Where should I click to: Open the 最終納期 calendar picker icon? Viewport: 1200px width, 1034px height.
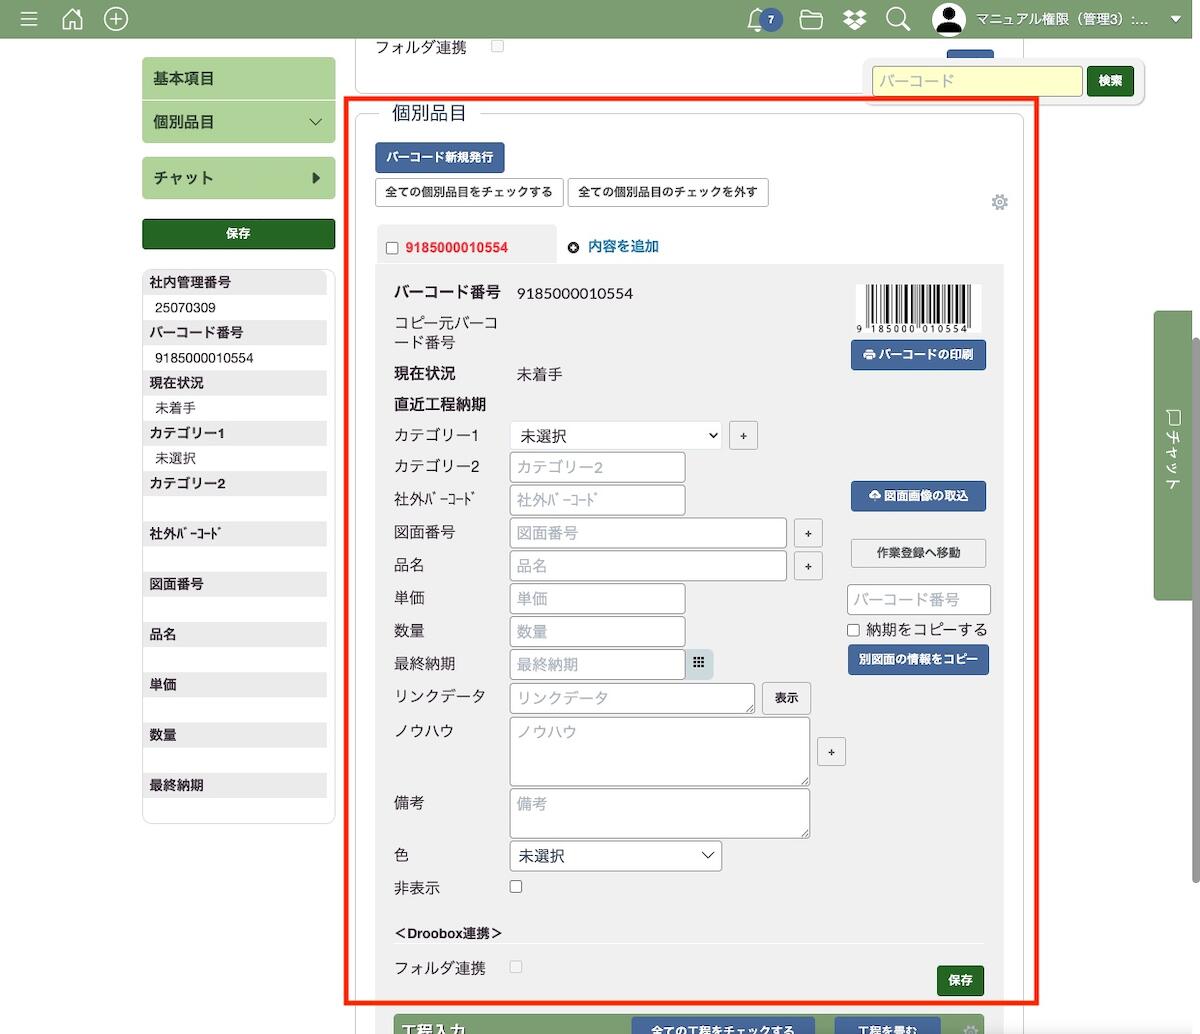click(699, 663)
